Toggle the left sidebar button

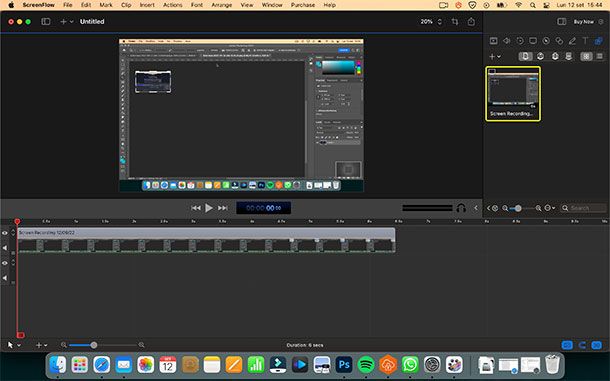coord(46,22)
